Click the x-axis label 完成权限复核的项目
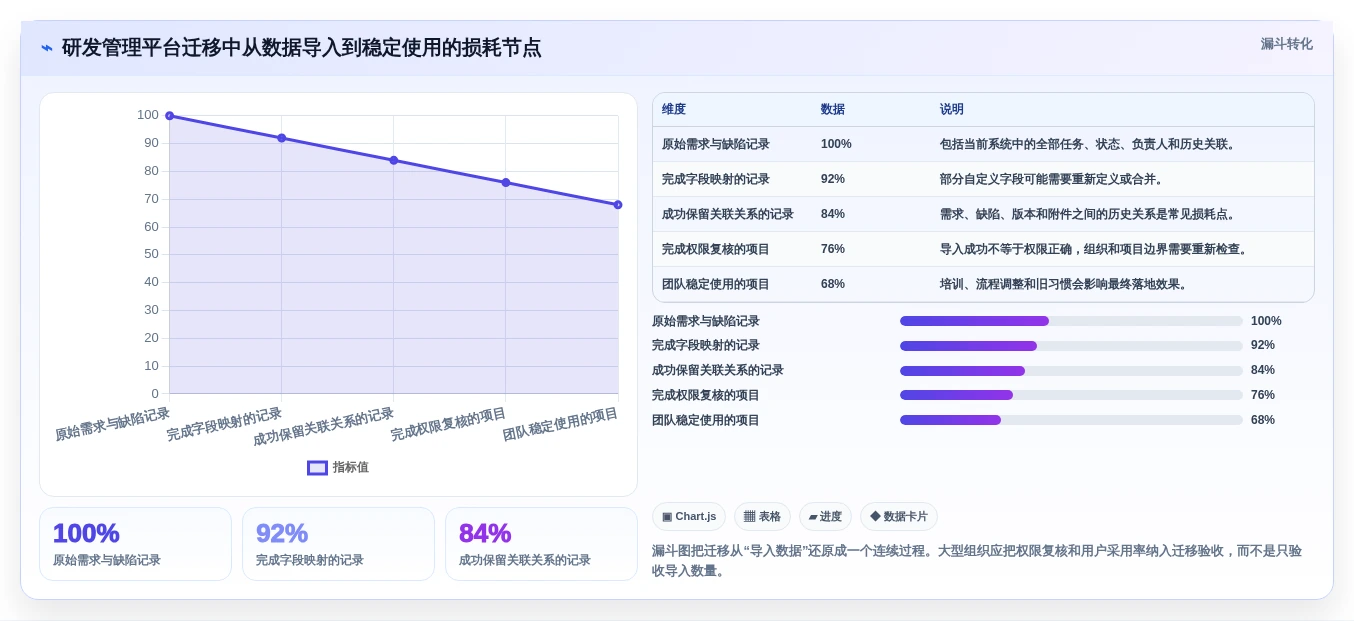 448,424
